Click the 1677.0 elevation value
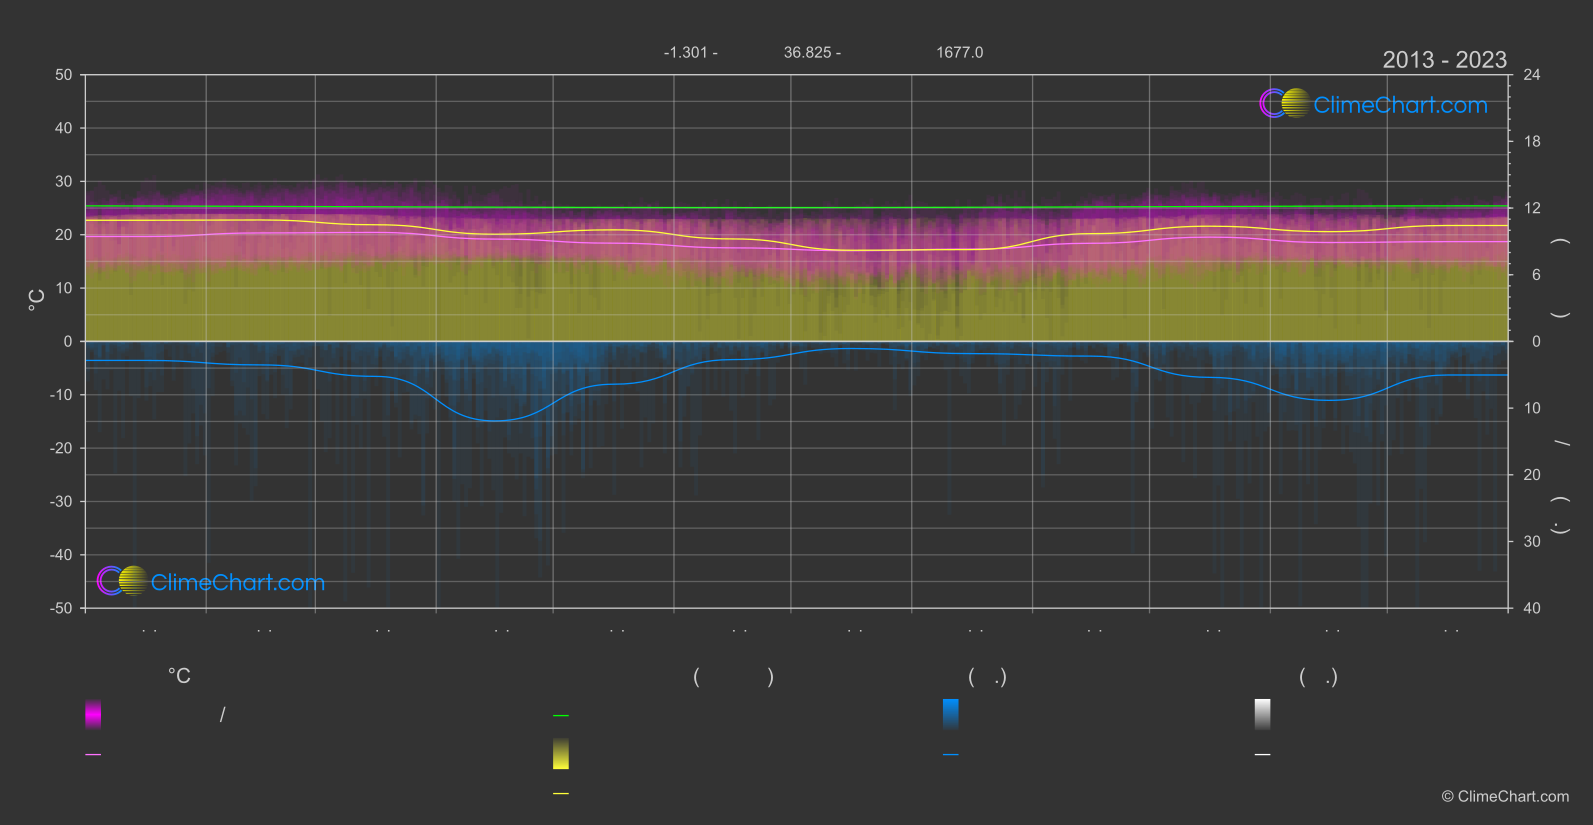The width and height of the screenshot is (1593, 825). tap(959, 52)
